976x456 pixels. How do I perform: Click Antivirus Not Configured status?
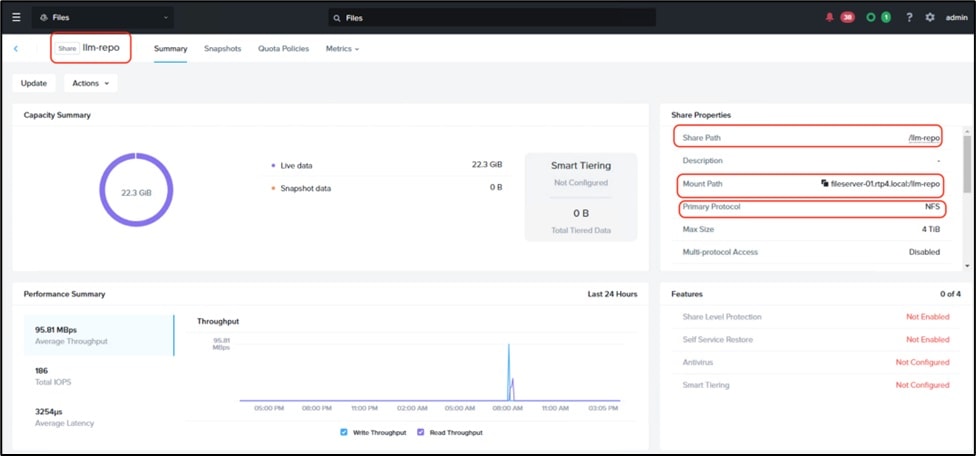922,362
